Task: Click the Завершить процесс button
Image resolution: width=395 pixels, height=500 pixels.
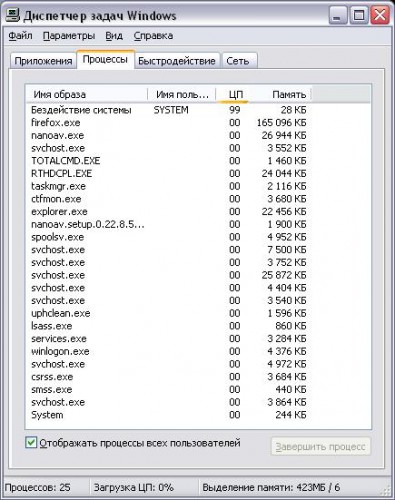Action: [320, 447]
